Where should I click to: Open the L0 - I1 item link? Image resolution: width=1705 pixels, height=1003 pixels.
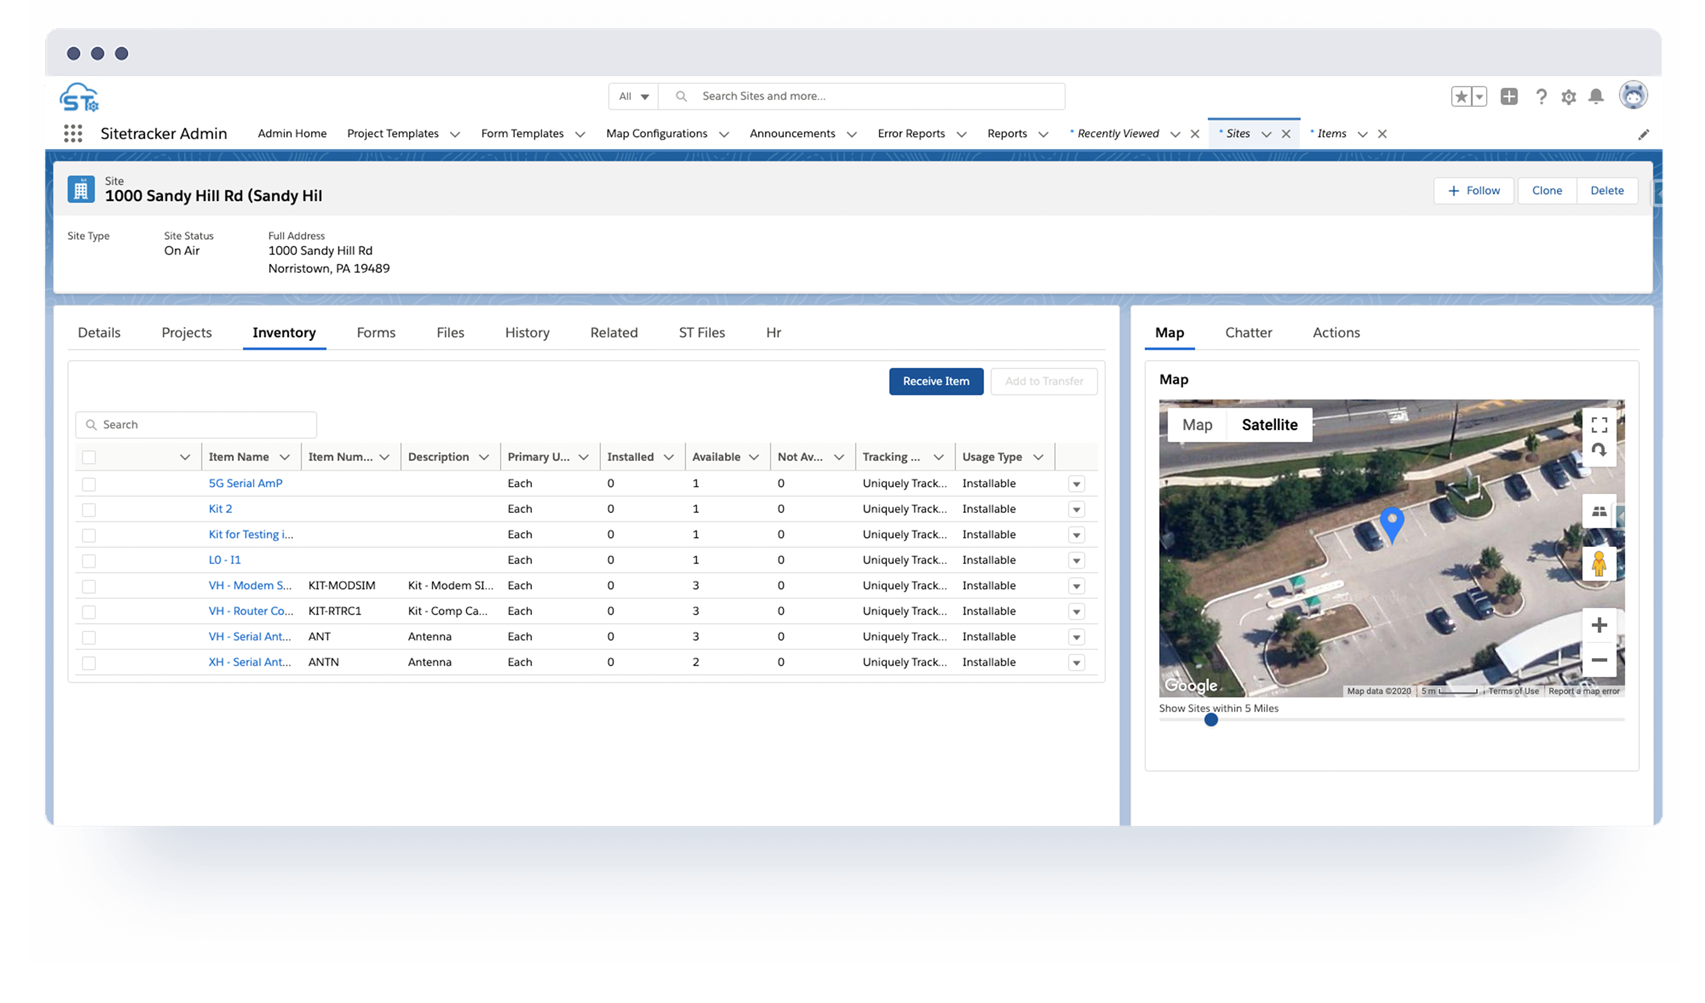[x=224, y=560]
